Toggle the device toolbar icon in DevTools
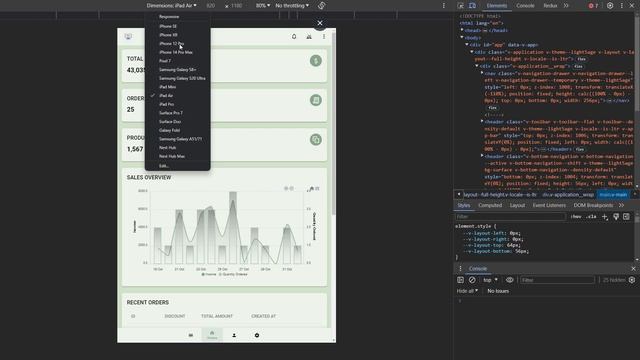This screenshot has height=360, width=640. pyautogui.click(x=472, y=6)
